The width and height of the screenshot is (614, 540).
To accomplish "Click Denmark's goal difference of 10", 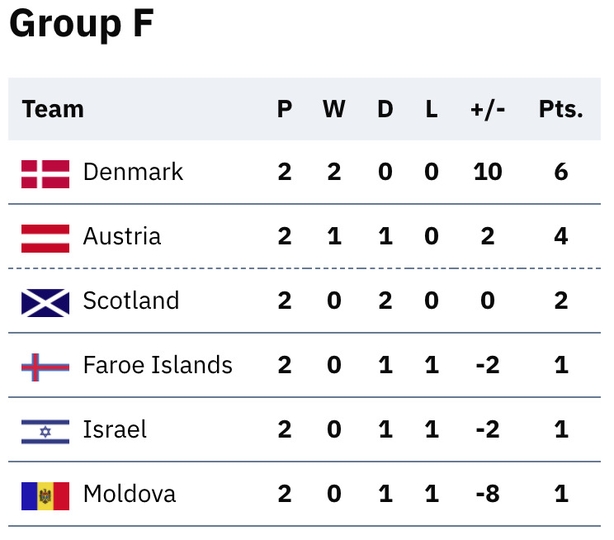I will (x=488, y=172).
